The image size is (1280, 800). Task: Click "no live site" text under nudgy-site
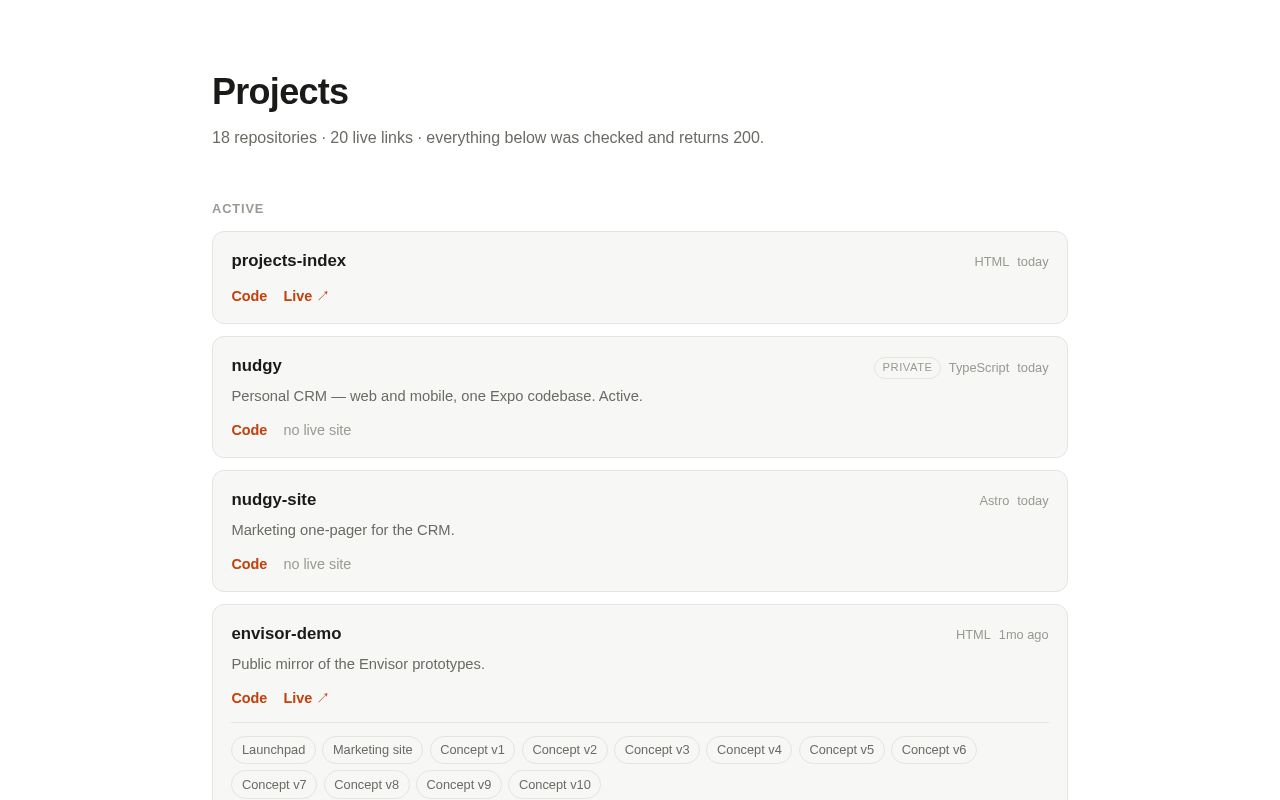(317, 564)
